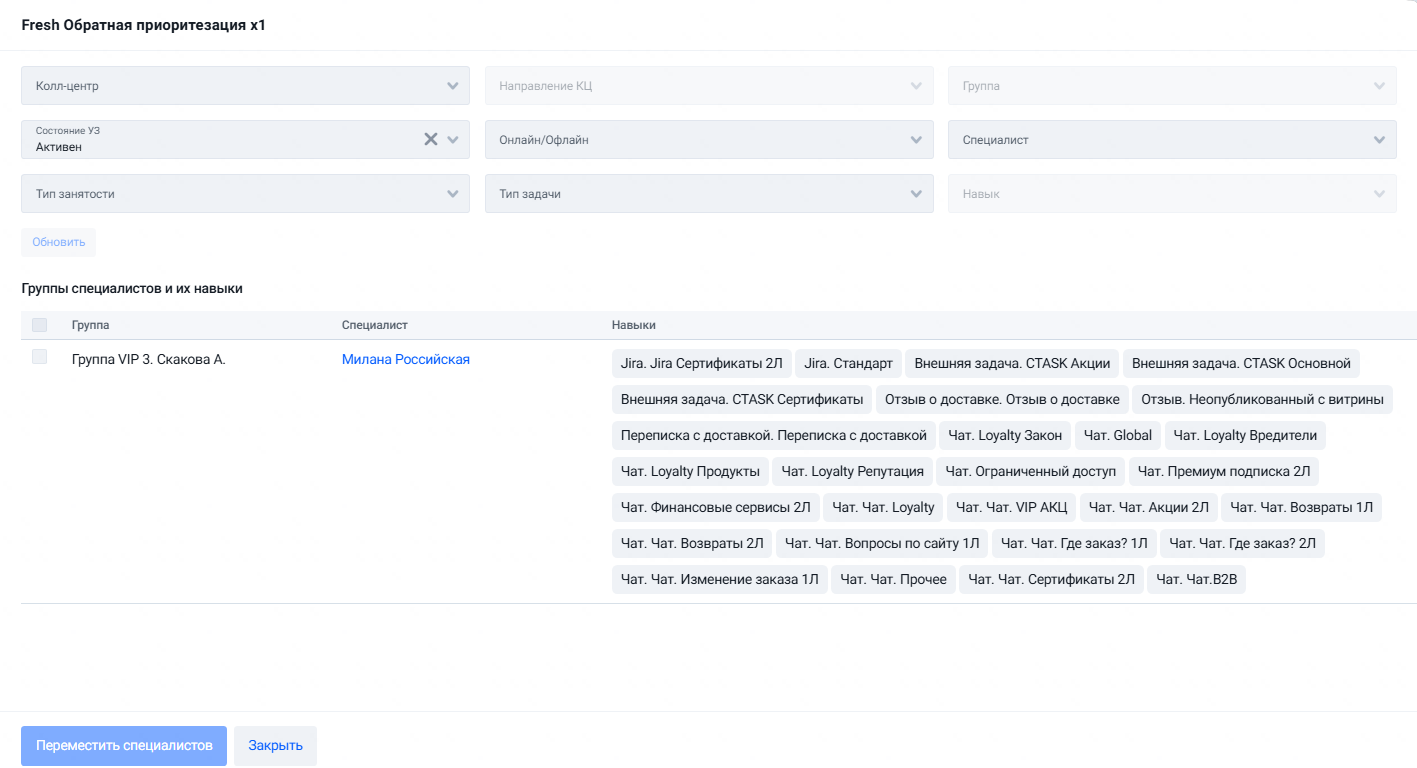
Task: Expand the Колл-центр dropdown
Action: click(x=245, y=86)
